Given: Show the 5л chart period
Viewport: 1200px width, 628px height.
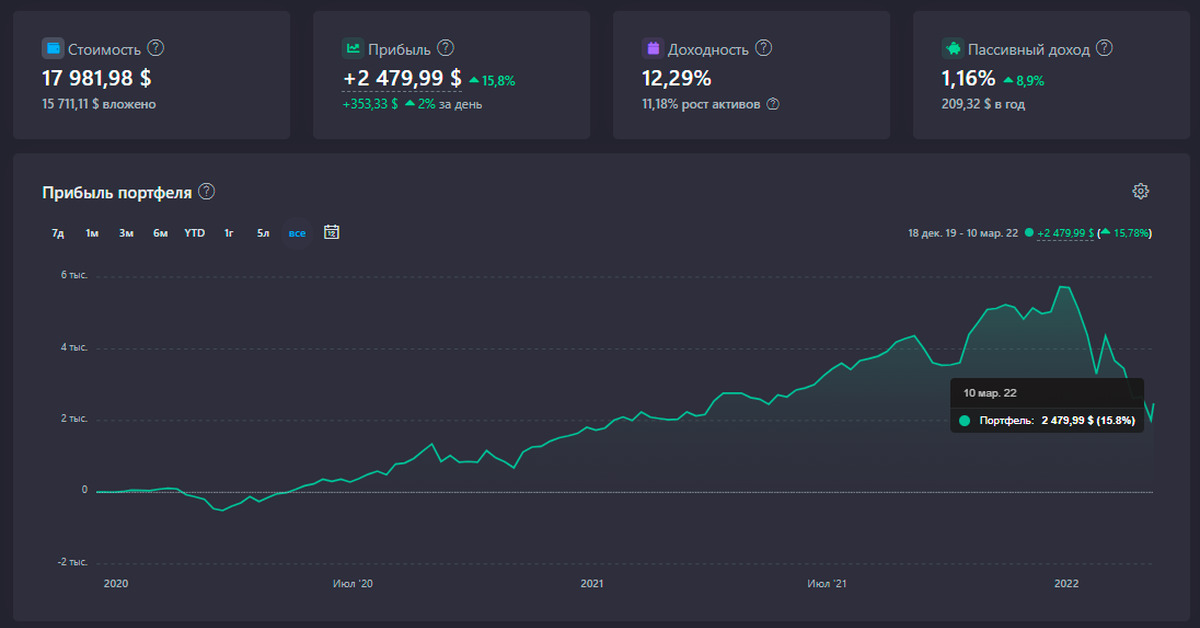Looking at the screenshot, I should click(263, 233).
